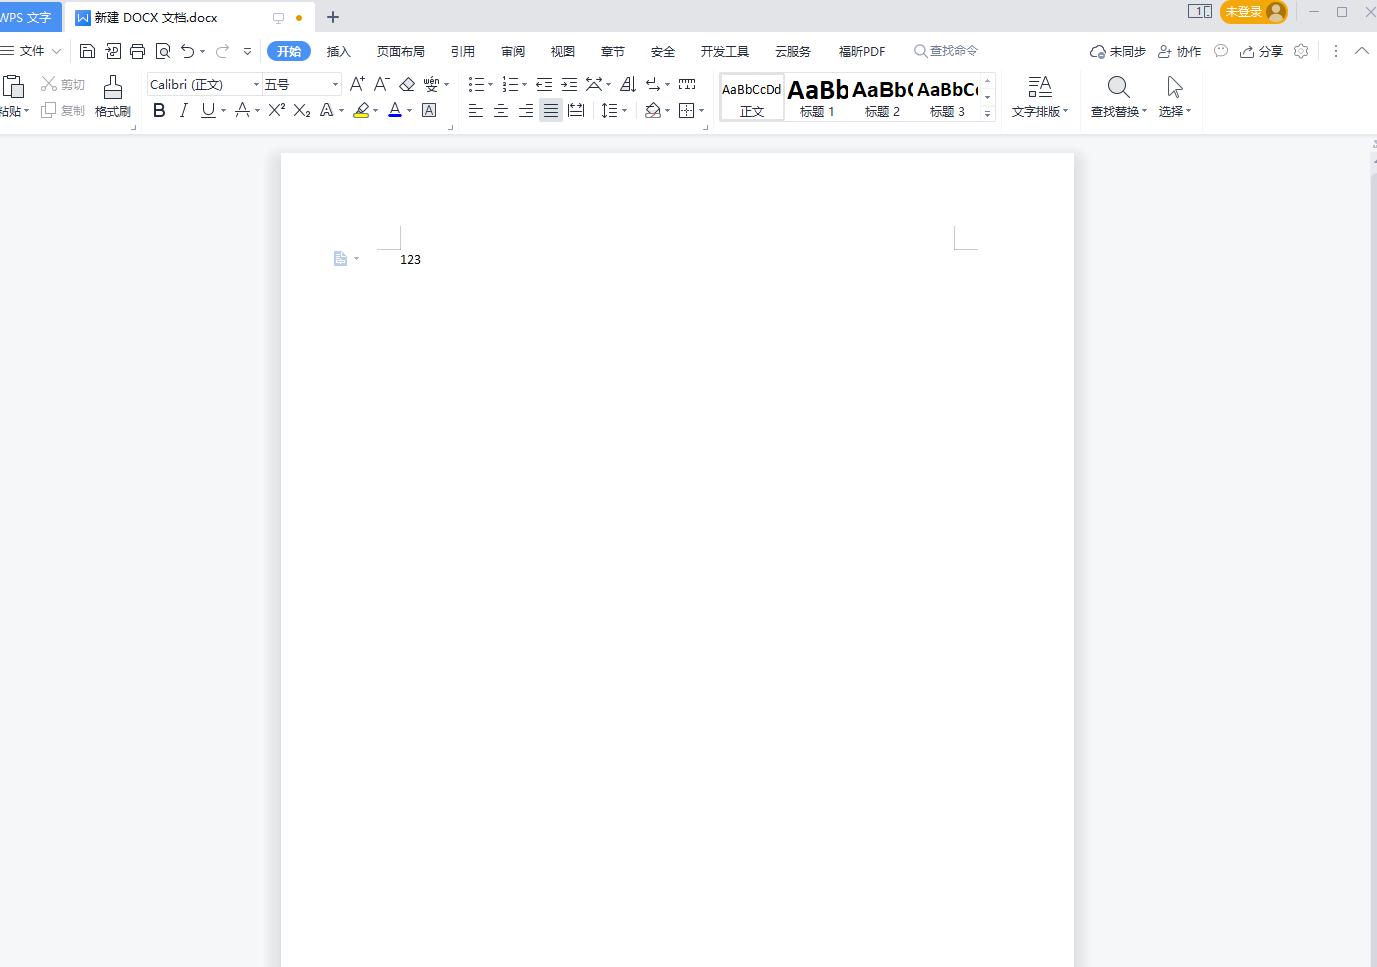
Task: Click the page navigation icon beside the text
Action: point(340,259)
